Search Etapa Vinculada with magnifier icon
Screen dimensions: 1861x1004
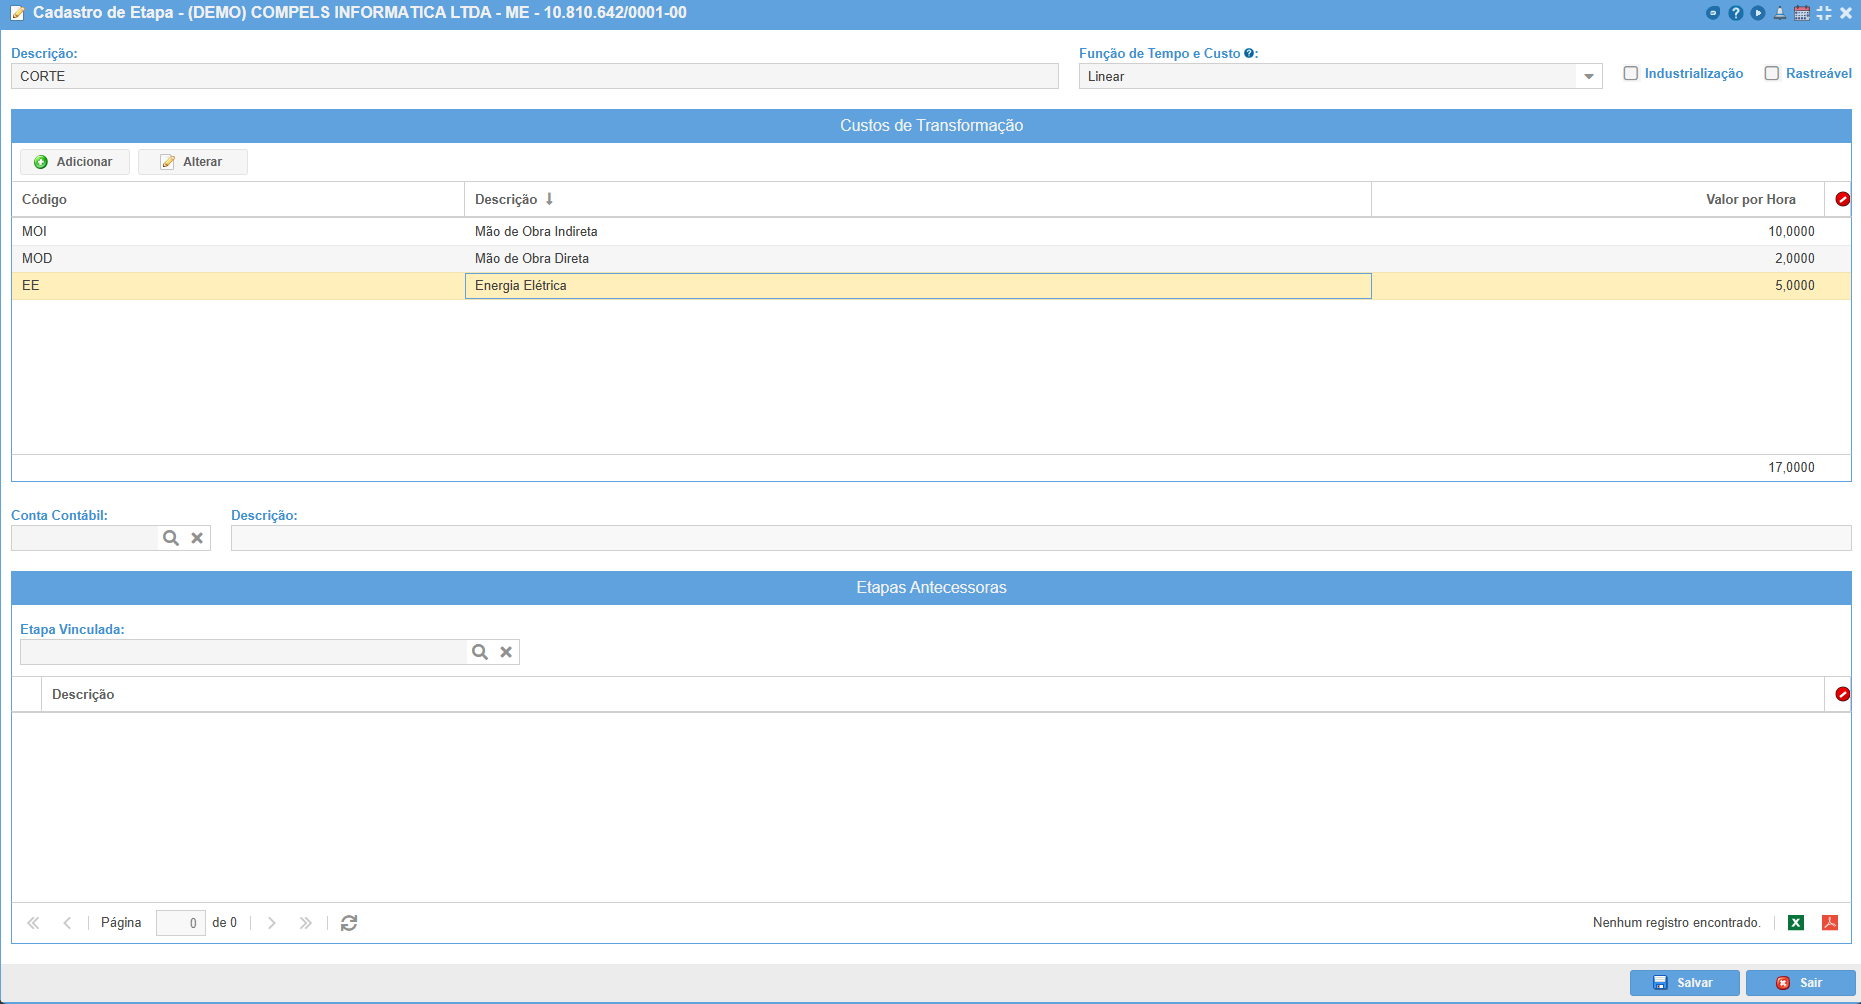(x=480, y=652)
